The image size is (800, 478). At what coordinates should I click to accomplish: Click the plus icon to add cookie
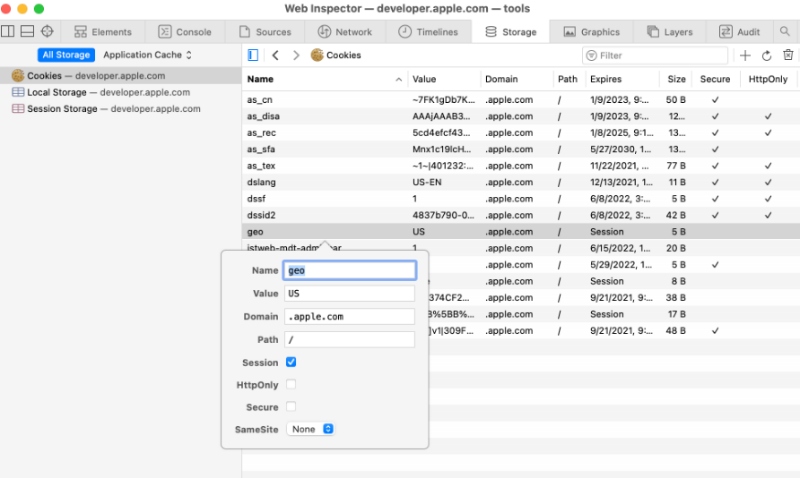(745, 56)
